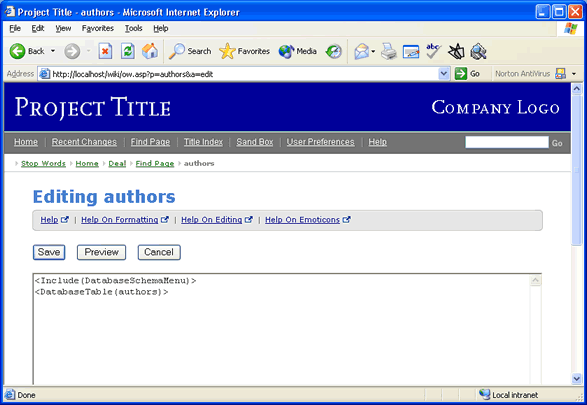Open the Find Page breadcrumb link
This screenshot has width=587, height=405.
[155, 164]
